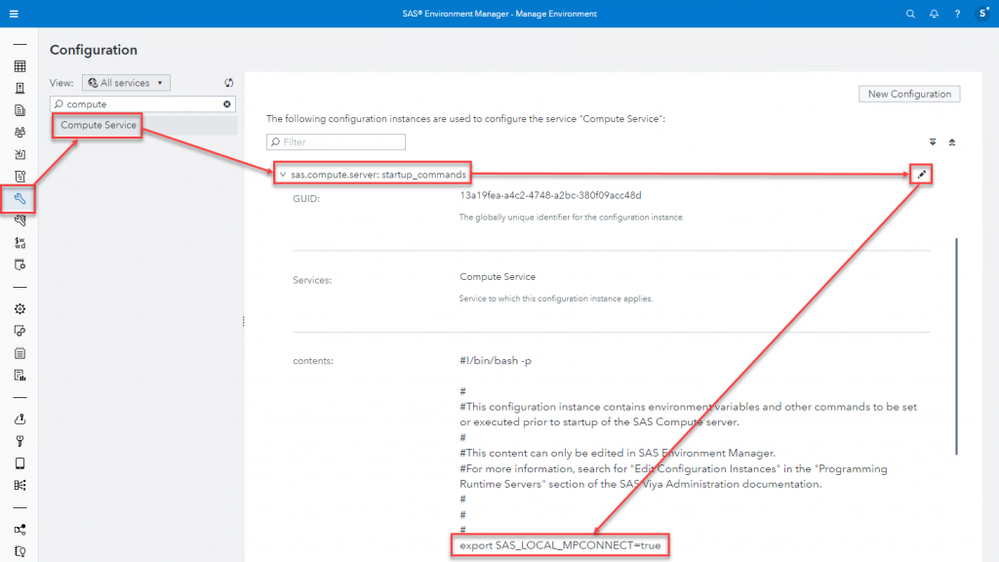This screenshot has height=562, width=999.
Task: Click the compute search field
Action: pyautogui.click(x=143, y=104)
